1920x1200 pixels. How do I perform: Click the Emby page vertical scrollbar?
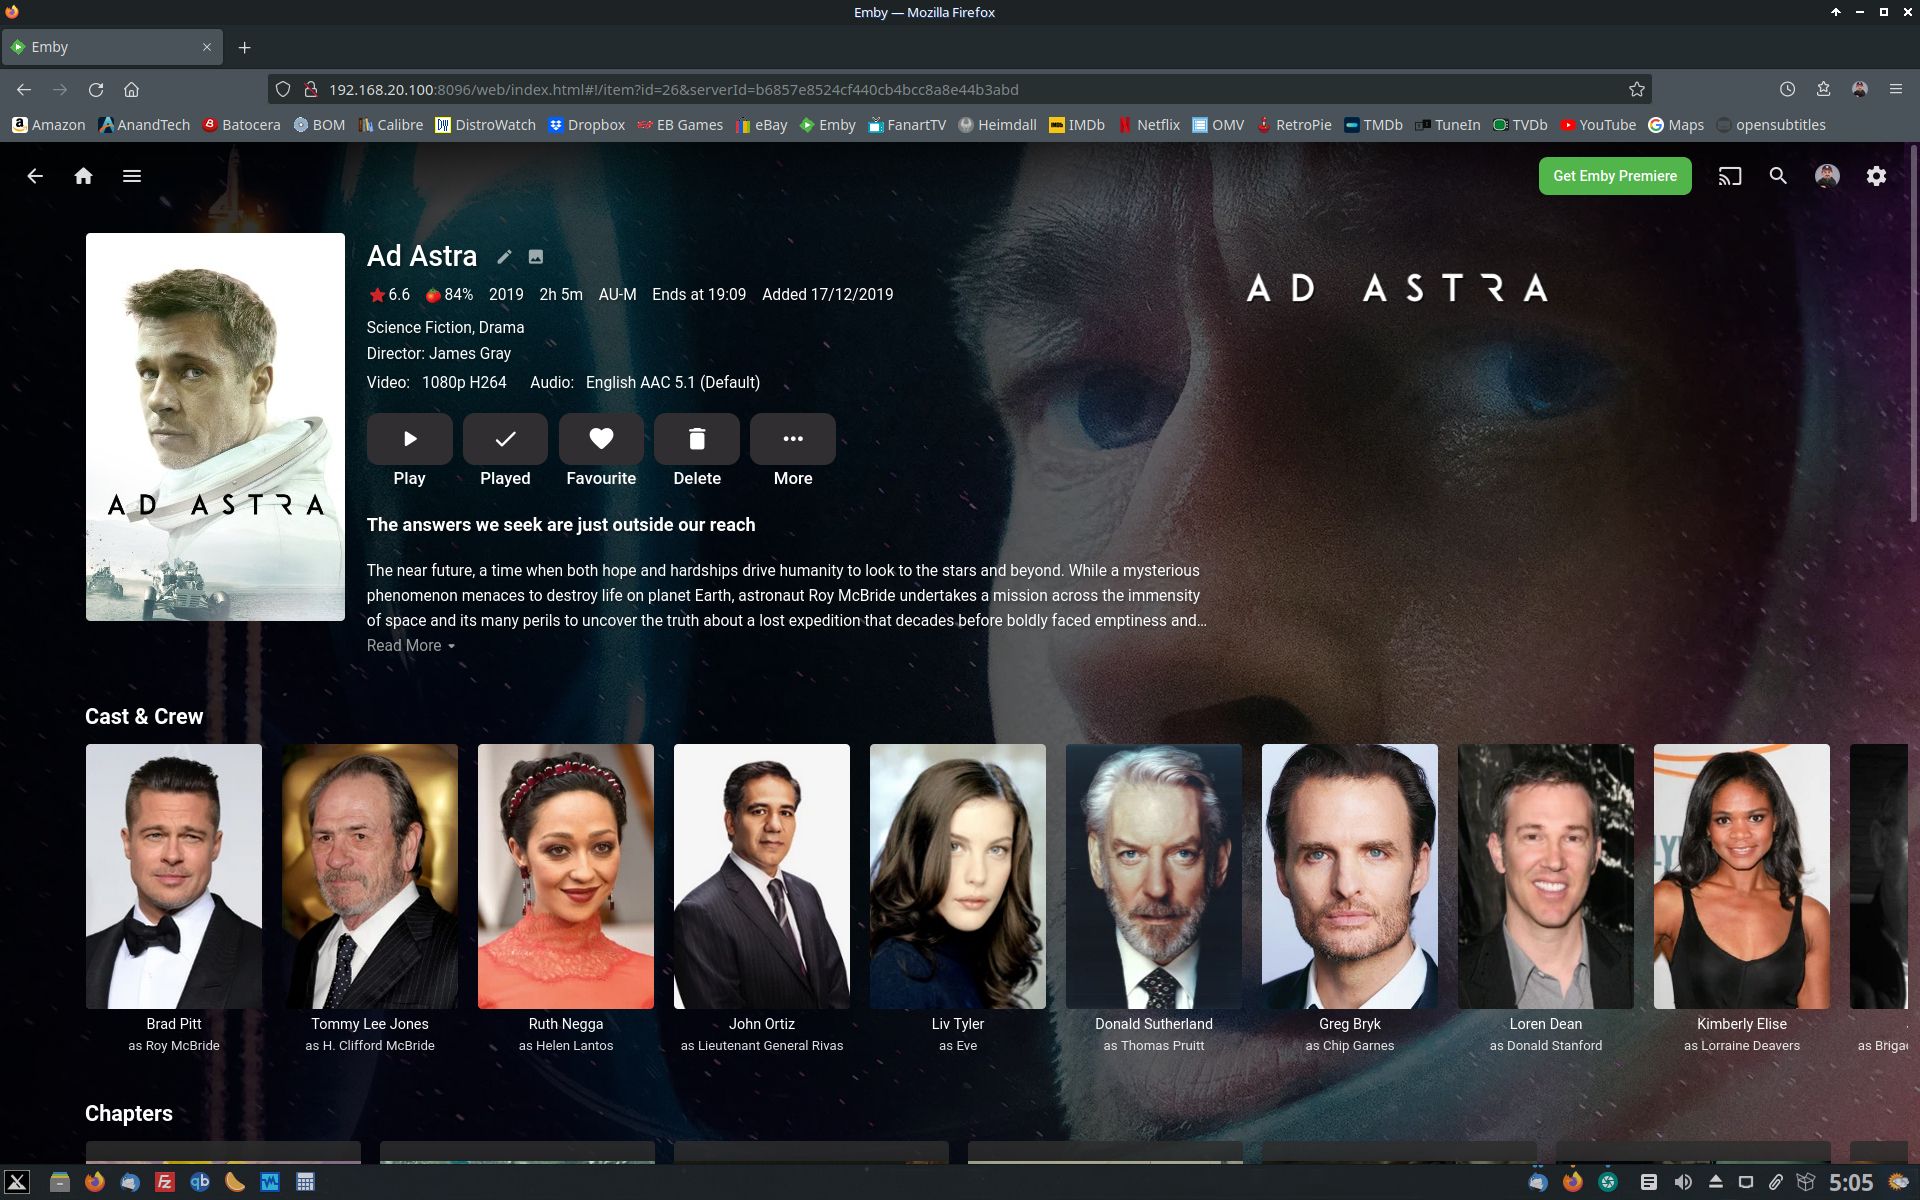[1914, 335]
